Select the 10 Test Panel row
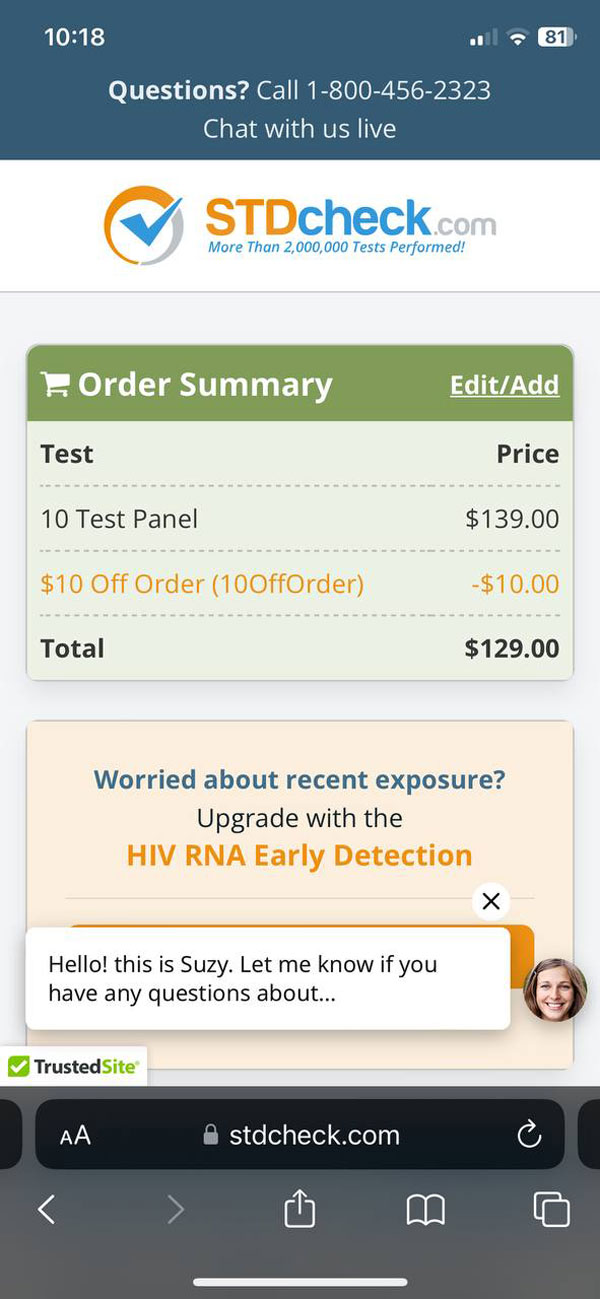 click(300, 519)
